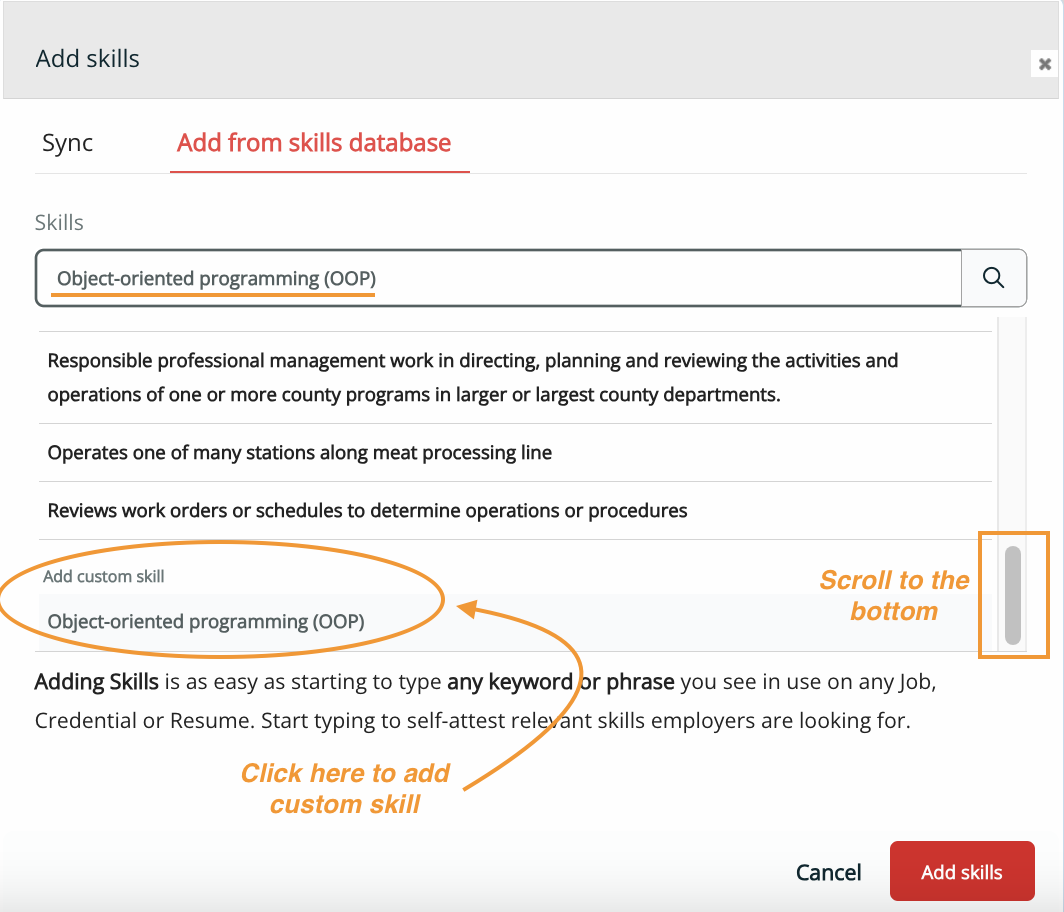Viewport: 1064px width, 912px height.
Task: Click the Add custom skill section header
Action: pos(104,576)
